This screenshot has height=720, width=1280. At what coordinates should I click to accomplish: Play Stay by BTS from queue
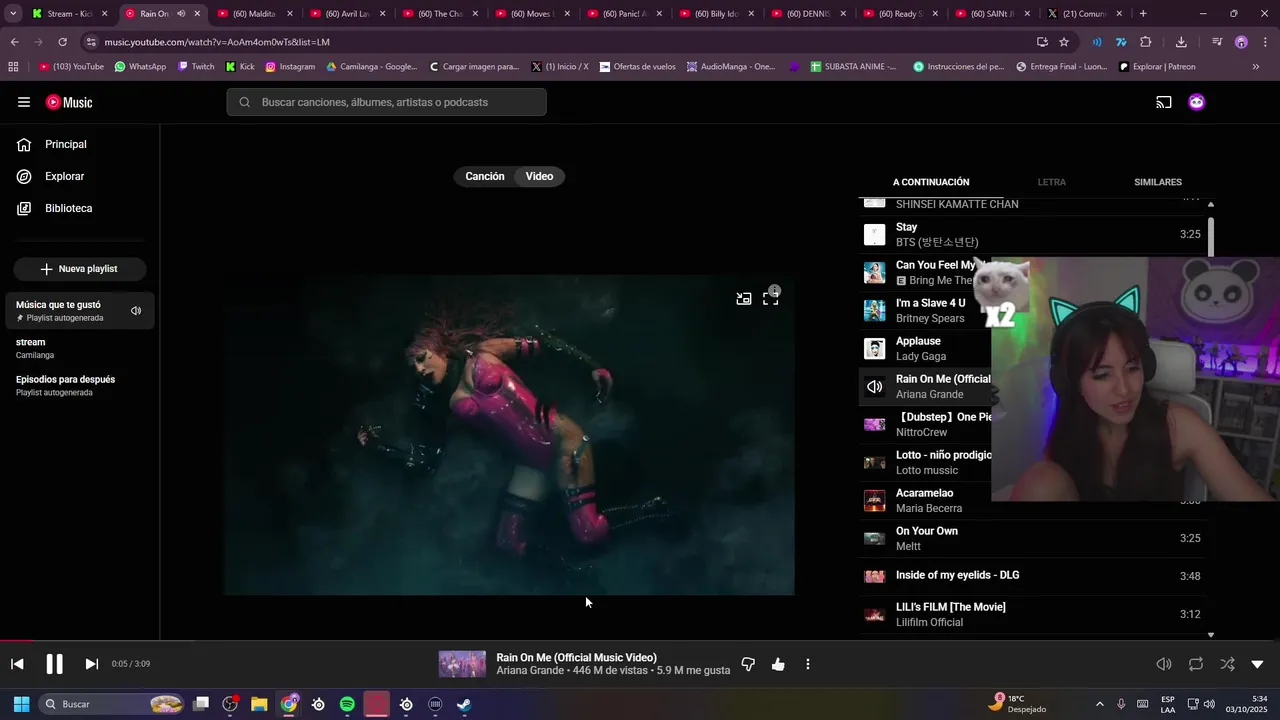pyautogui.click(x=1033, y=234)
